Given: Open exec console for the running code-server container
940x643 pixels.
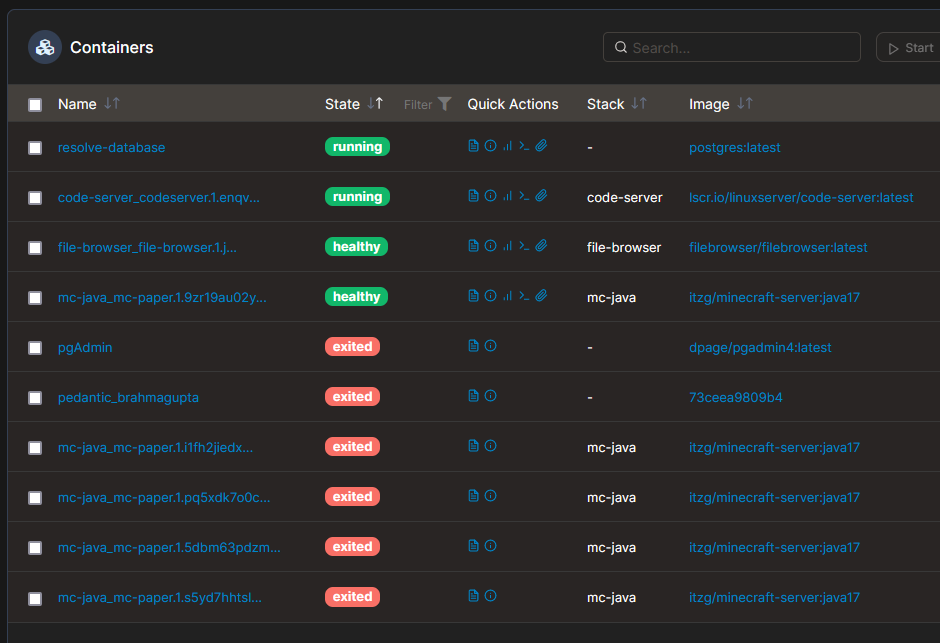Looking at the screenshot, I should (524, 196).
